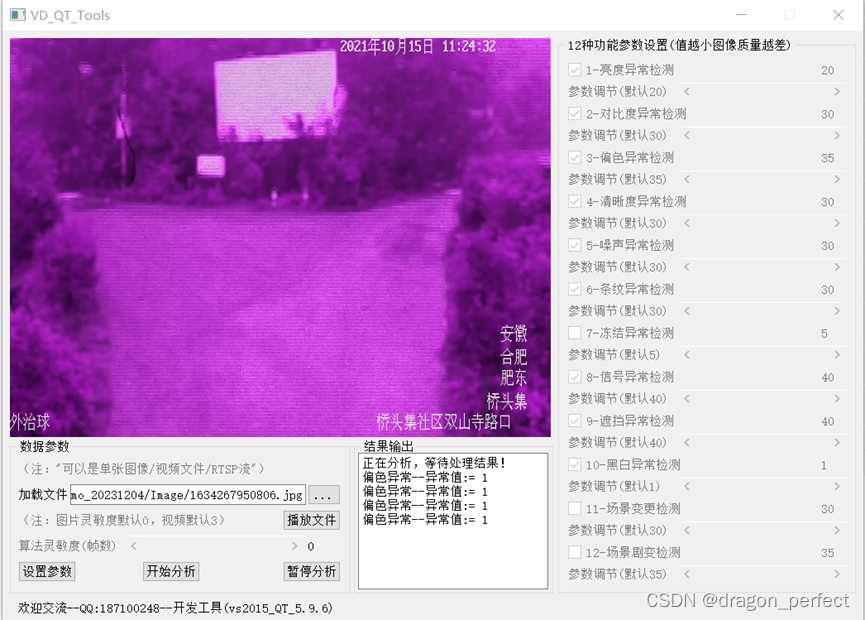Minimize the VD_QT_Tools window
This screenshot has width=865, height=620.
[x=741, y=15]
